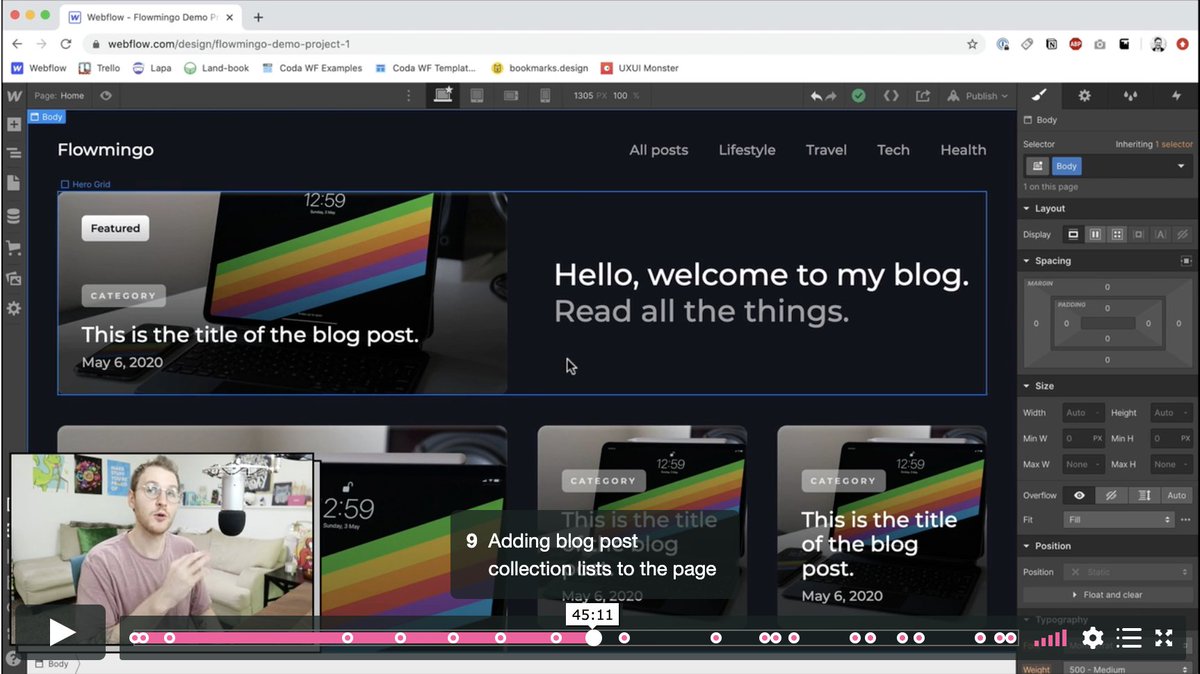The width and height of the screenshot is (1200, 674).
Task: Open the Assets image panel
Action: (14, 278)
